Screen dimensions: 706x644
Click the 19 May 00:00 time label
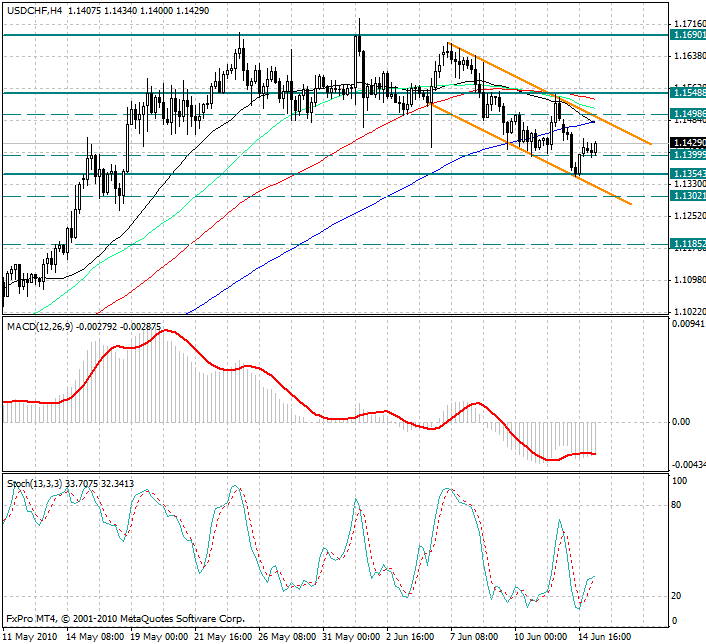click(159, 637)
